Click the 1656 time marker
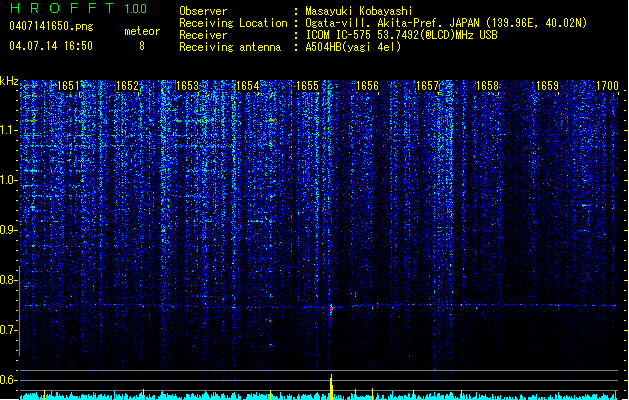 367,86
